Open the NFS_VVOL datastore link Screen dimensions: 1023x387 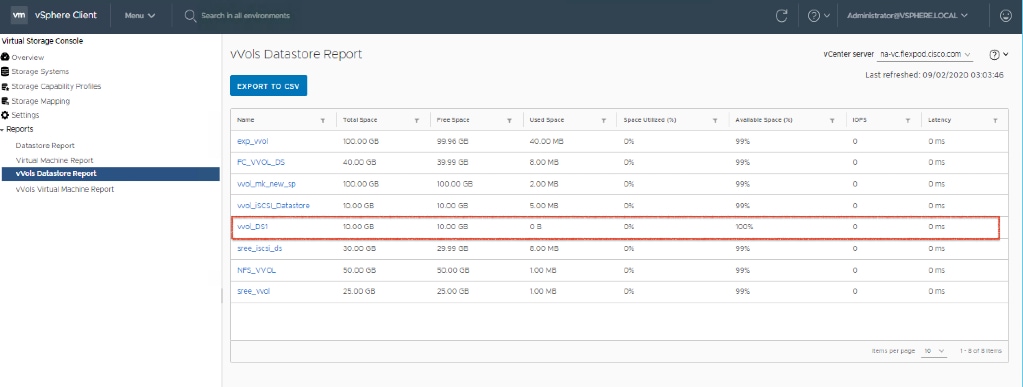tap(256, 270)
